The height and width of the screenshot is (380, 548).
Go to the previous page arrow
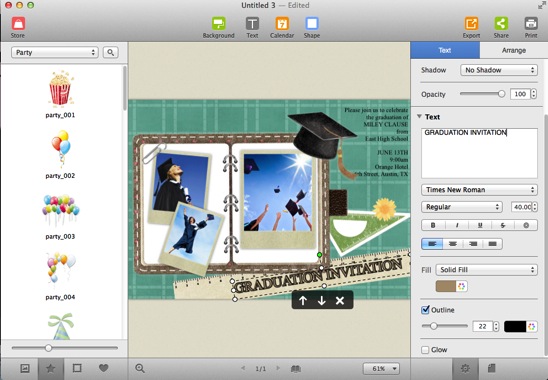pyautogui.click(x=243, y=368)
